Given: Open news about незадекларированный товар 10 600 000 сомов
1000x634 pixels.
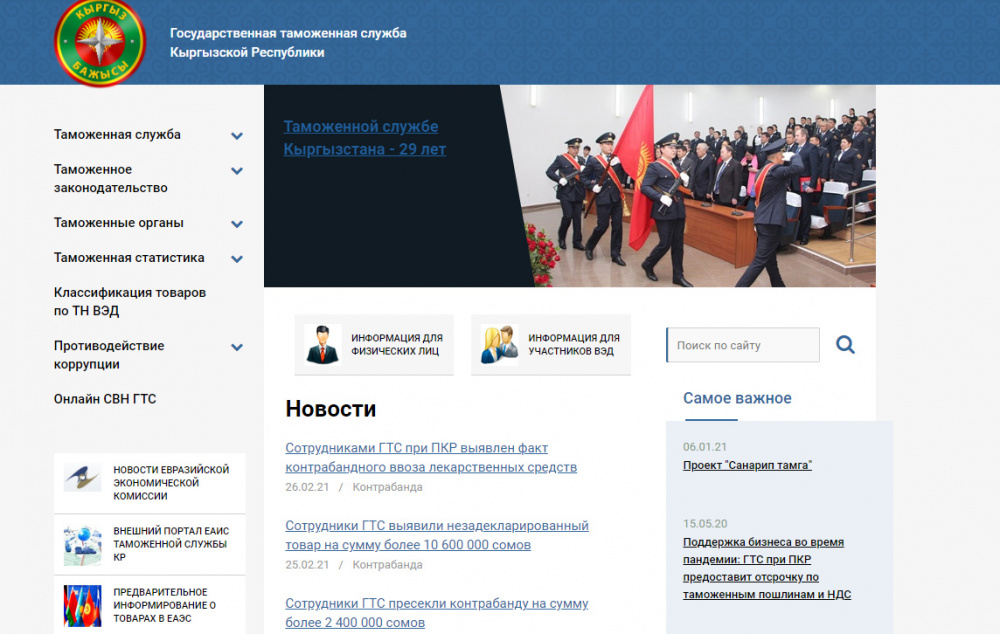Looking at the screenshot, I should pyautogui.click(x=436, y=535).
